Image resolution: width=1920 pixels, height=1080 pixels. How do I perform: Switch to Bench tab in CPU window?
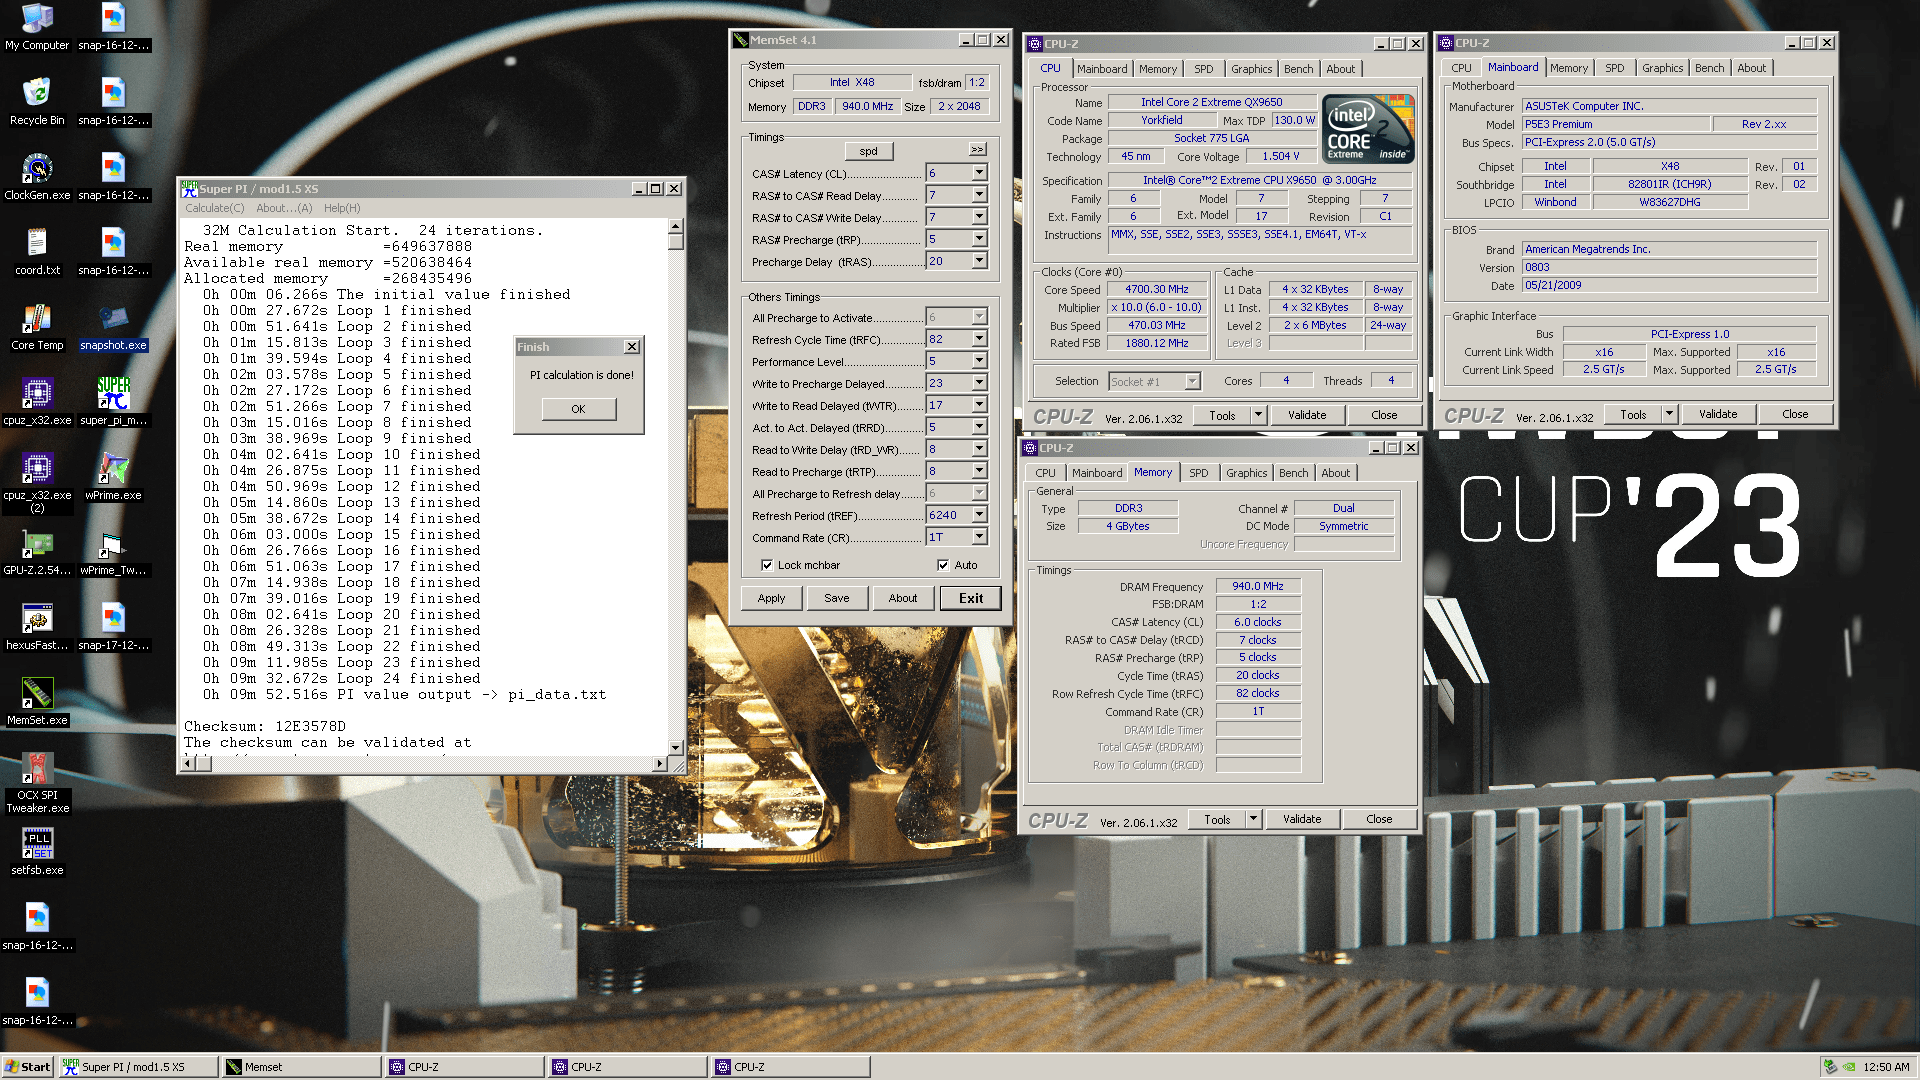[x=1298, y=69]
